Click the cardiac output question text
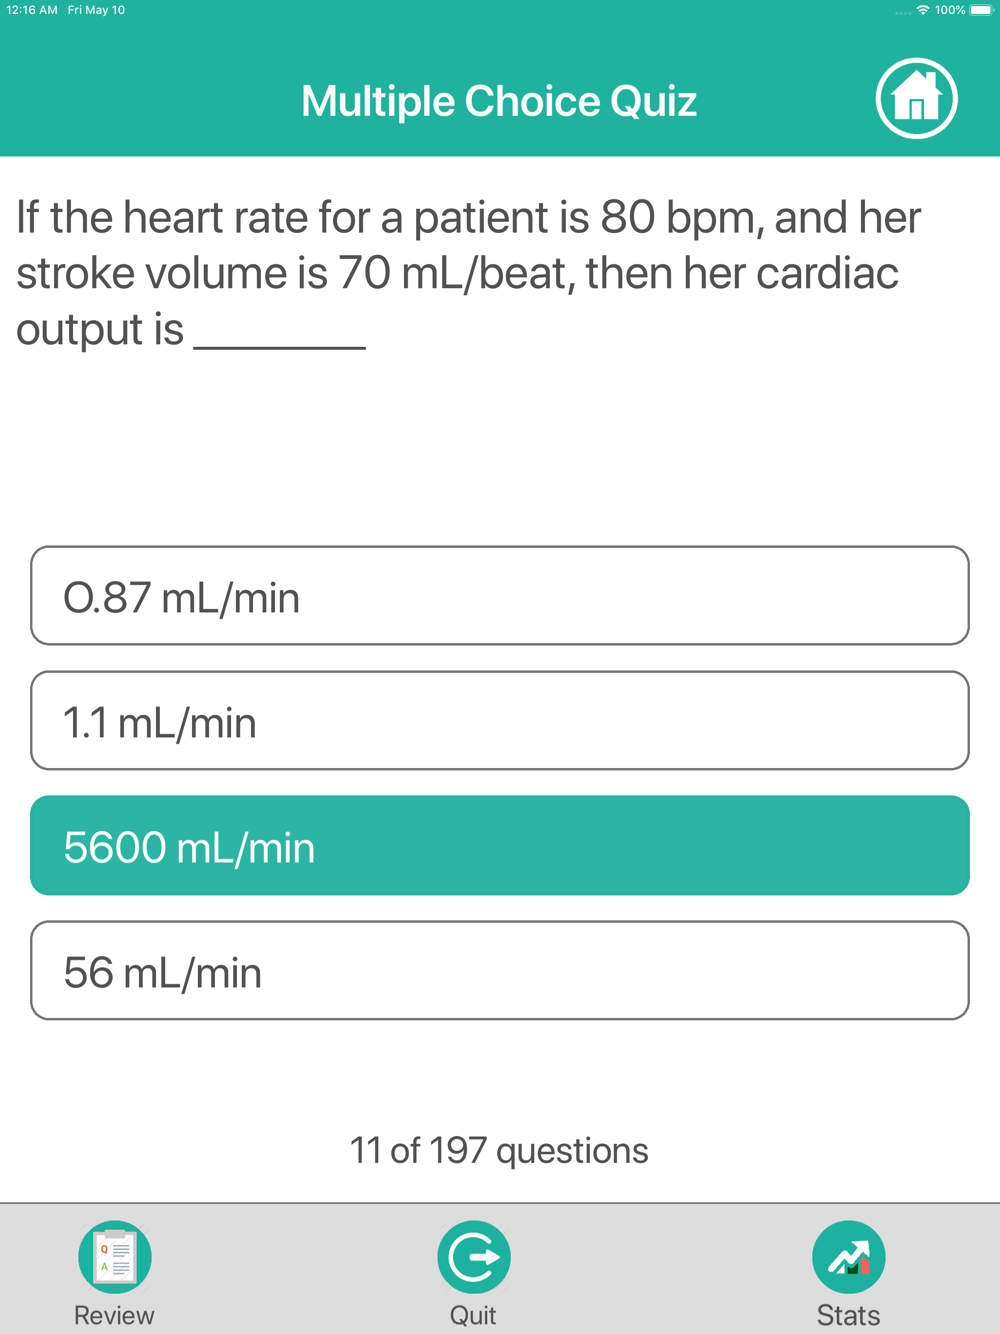 [468, 273]
